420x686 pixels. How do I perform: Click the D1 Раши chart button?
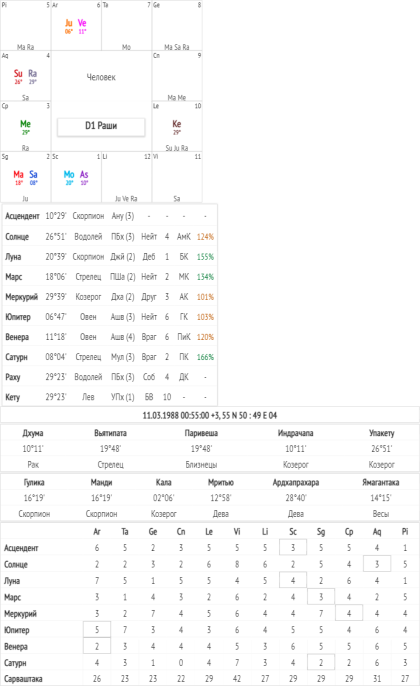point(101,127)
